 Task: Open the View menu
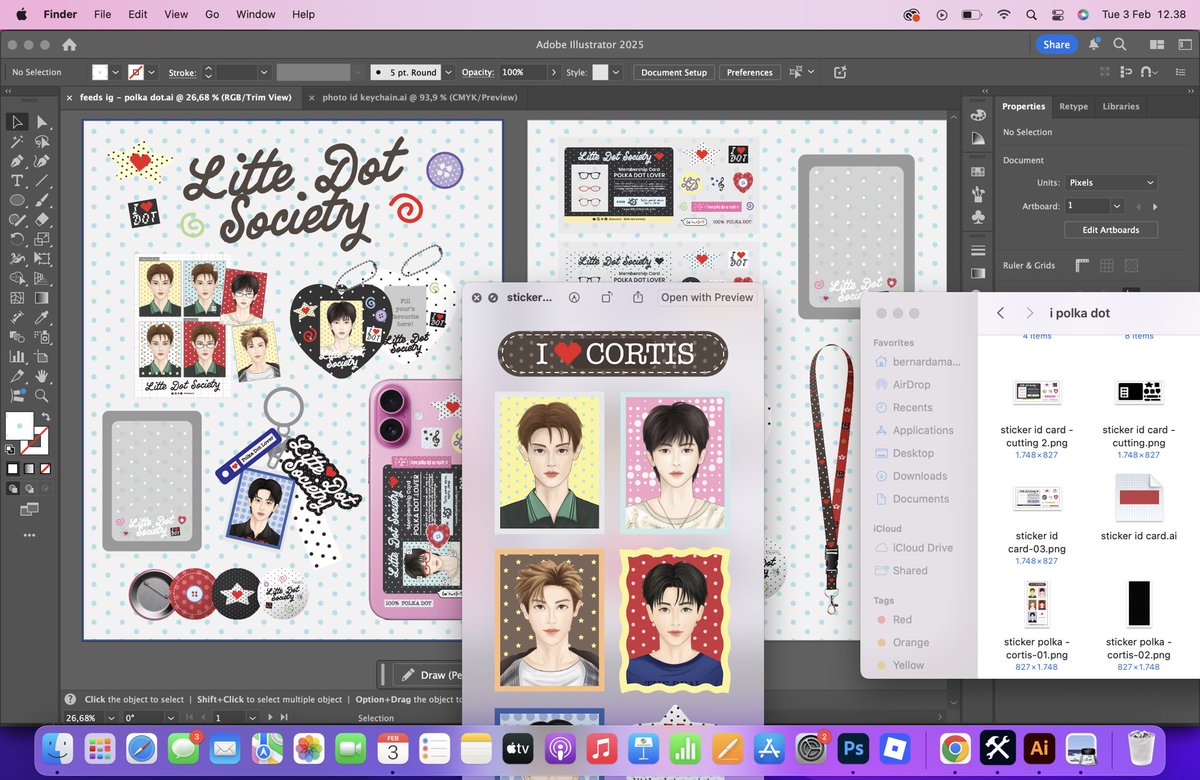[176, 15]
